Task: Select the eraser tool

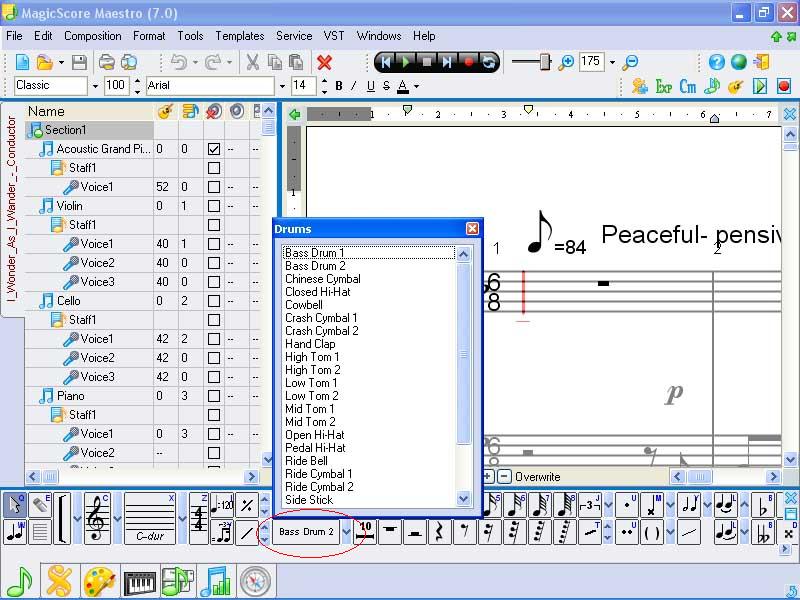Action: point(40,505)
